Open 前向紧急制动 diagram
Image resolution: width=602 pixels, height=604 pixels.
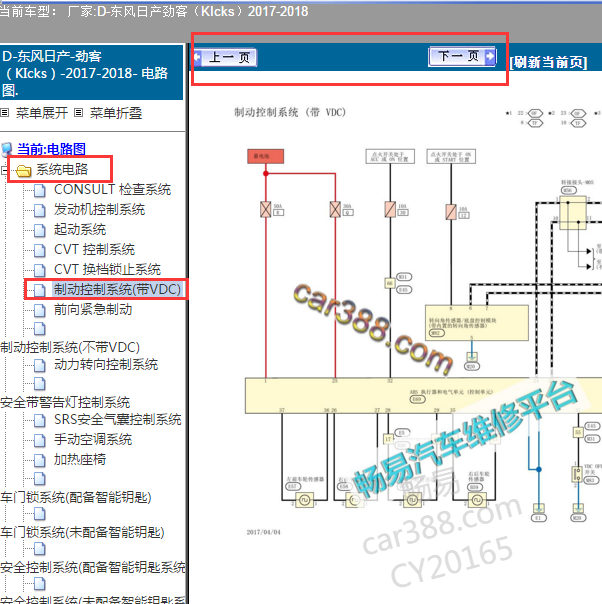pyautogui.click(x=93, y=309)
